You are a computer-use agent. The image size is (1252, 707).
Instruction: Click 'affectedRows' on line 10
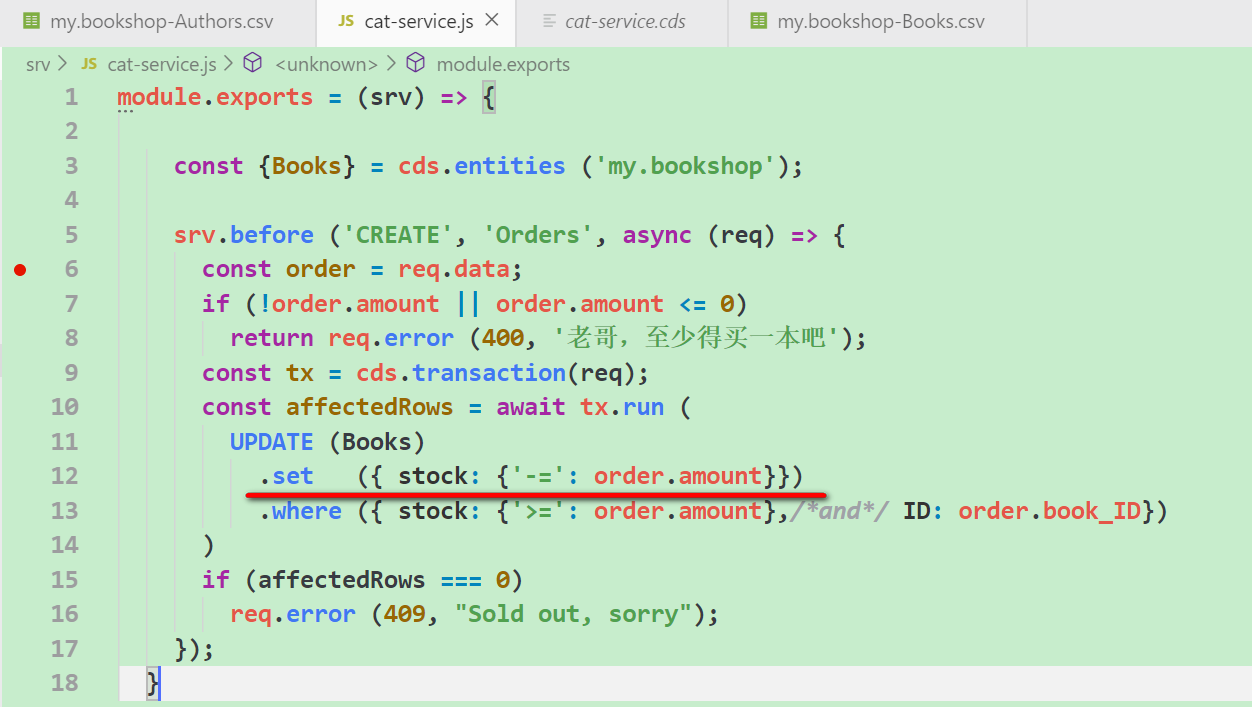tap(369, 407)
